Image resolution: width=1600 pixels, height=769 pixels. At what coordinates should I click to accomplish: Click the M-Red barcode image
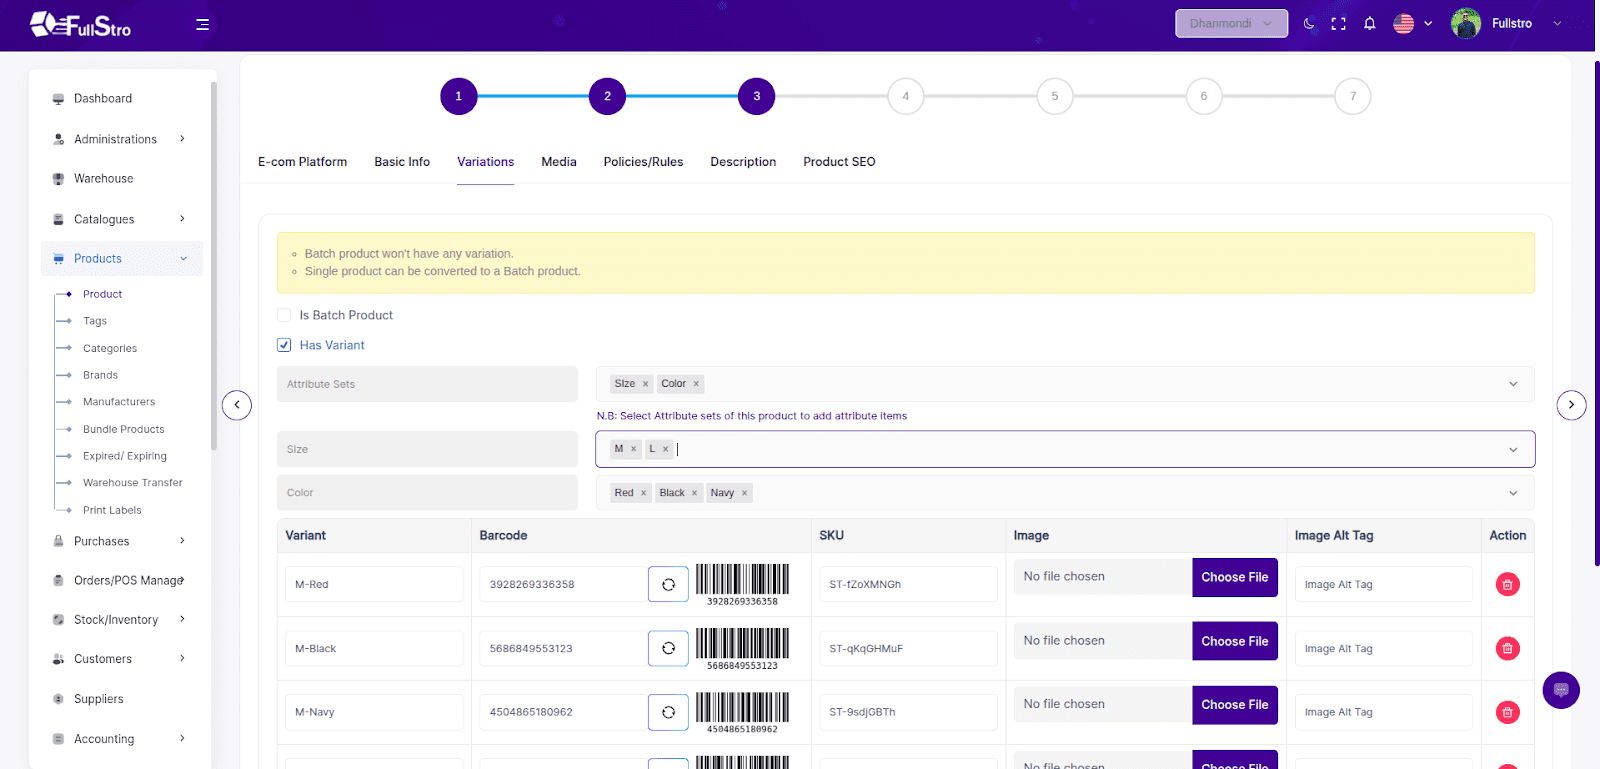[742, 584]
